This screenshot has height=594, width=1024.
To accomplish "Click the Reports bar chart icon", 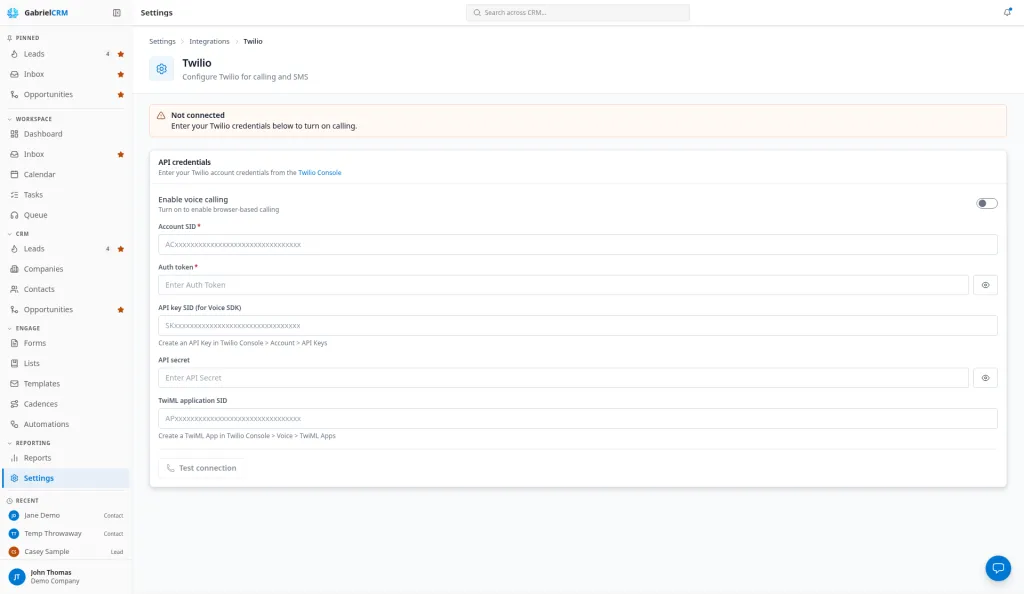I will click(14, 458).
